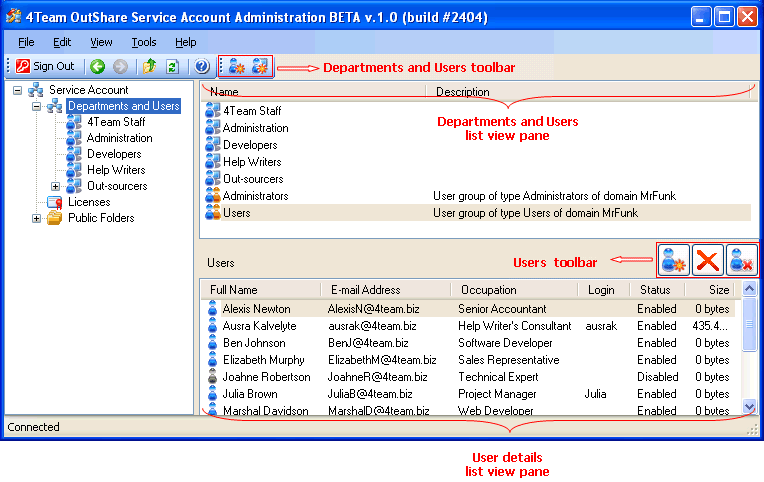This screenshot has width=764, height=482.
Task: Click the user list scrollbar thumb
Action: (x=749, y=324)
